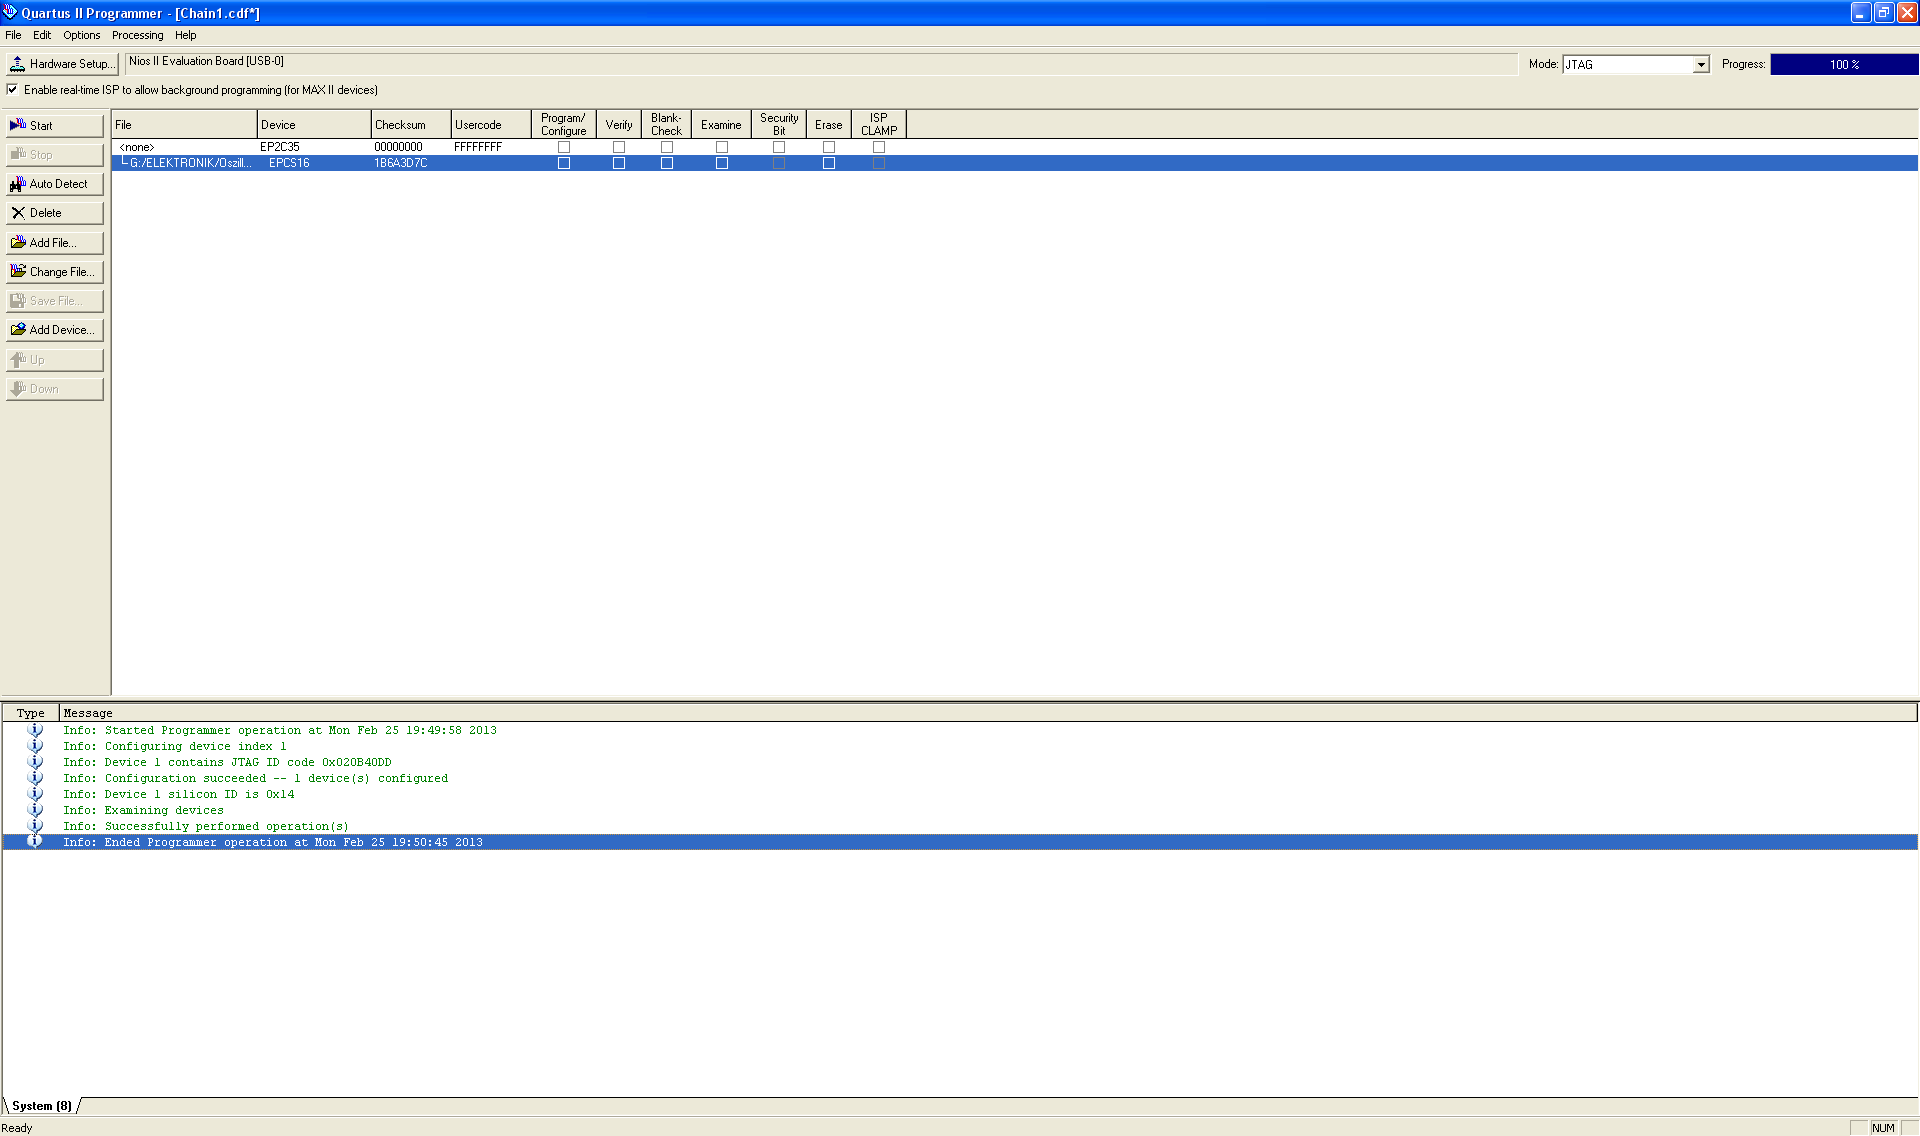The image size is (1920, 1136).
Task: Run Auto Detect for devices
Action: tap(55, 184)
